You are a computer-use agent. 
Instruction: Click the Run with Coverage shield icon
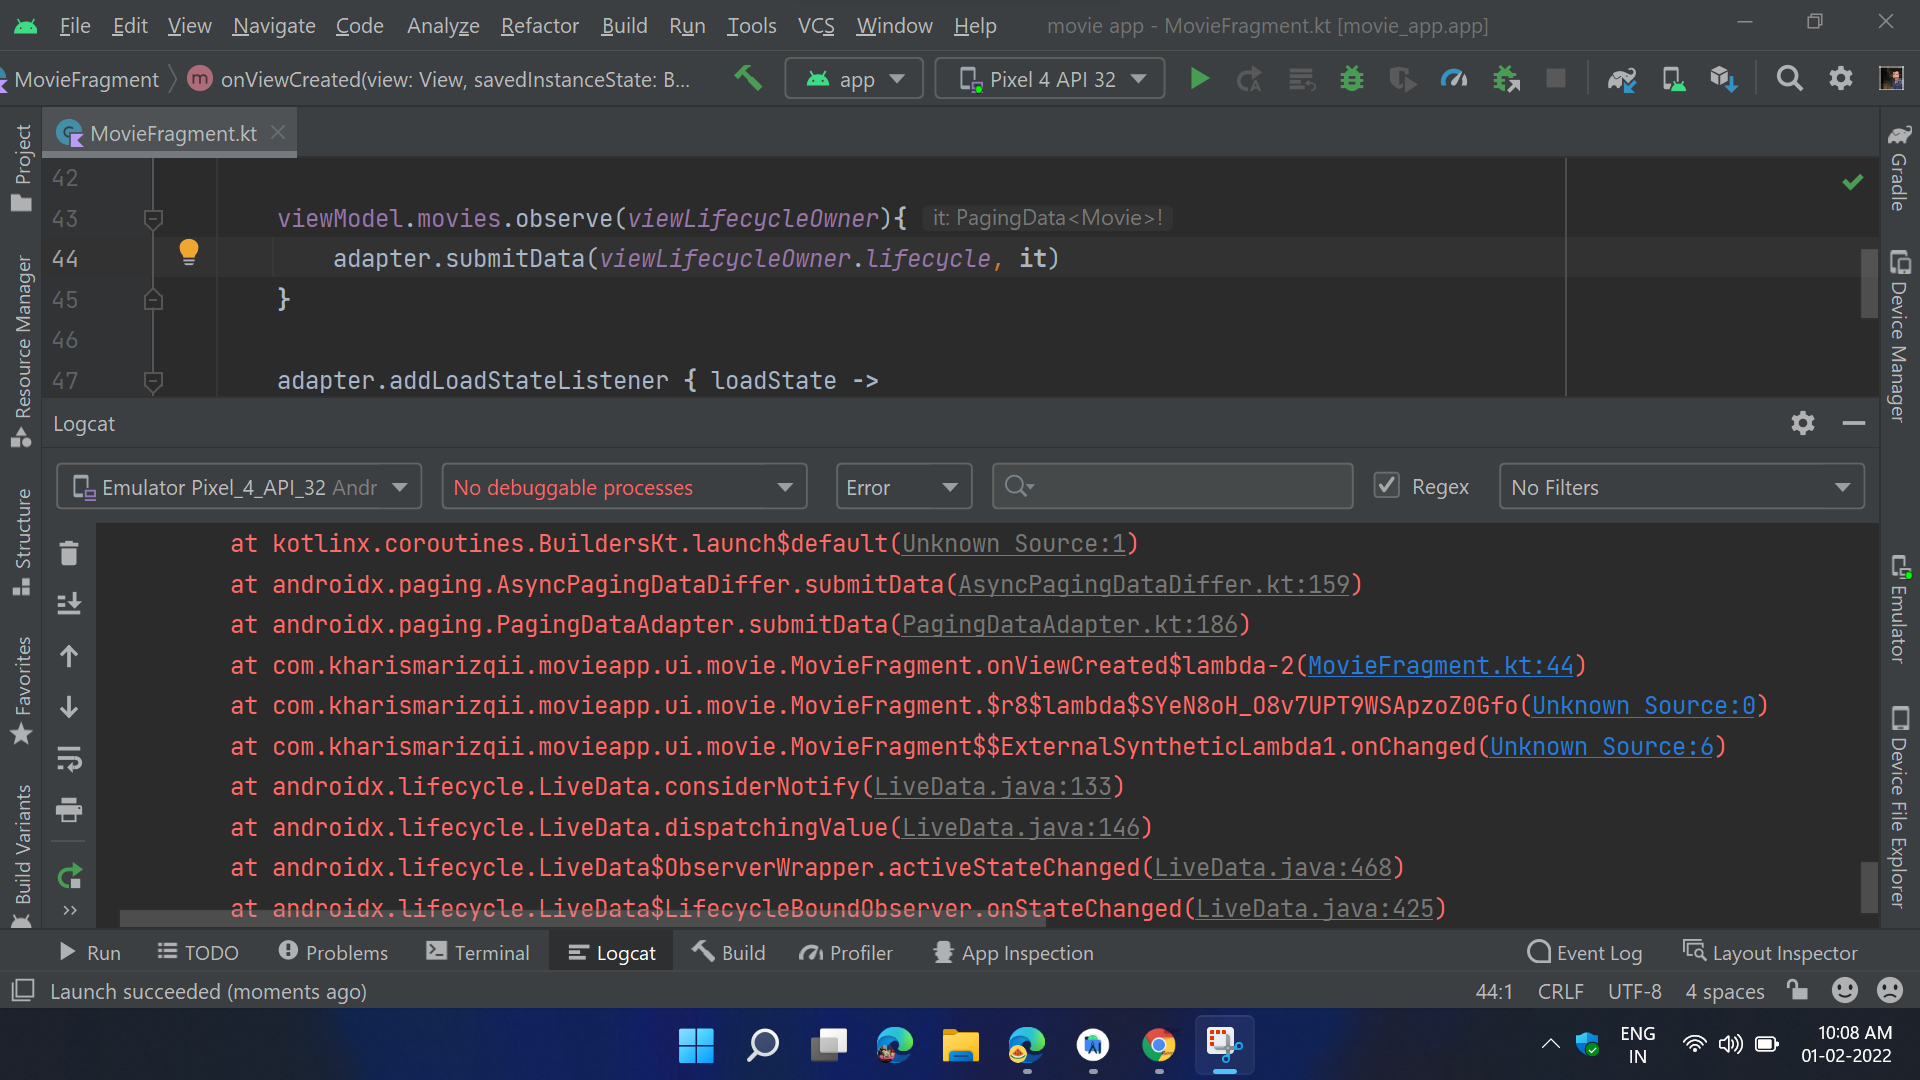pos(1403,78)
